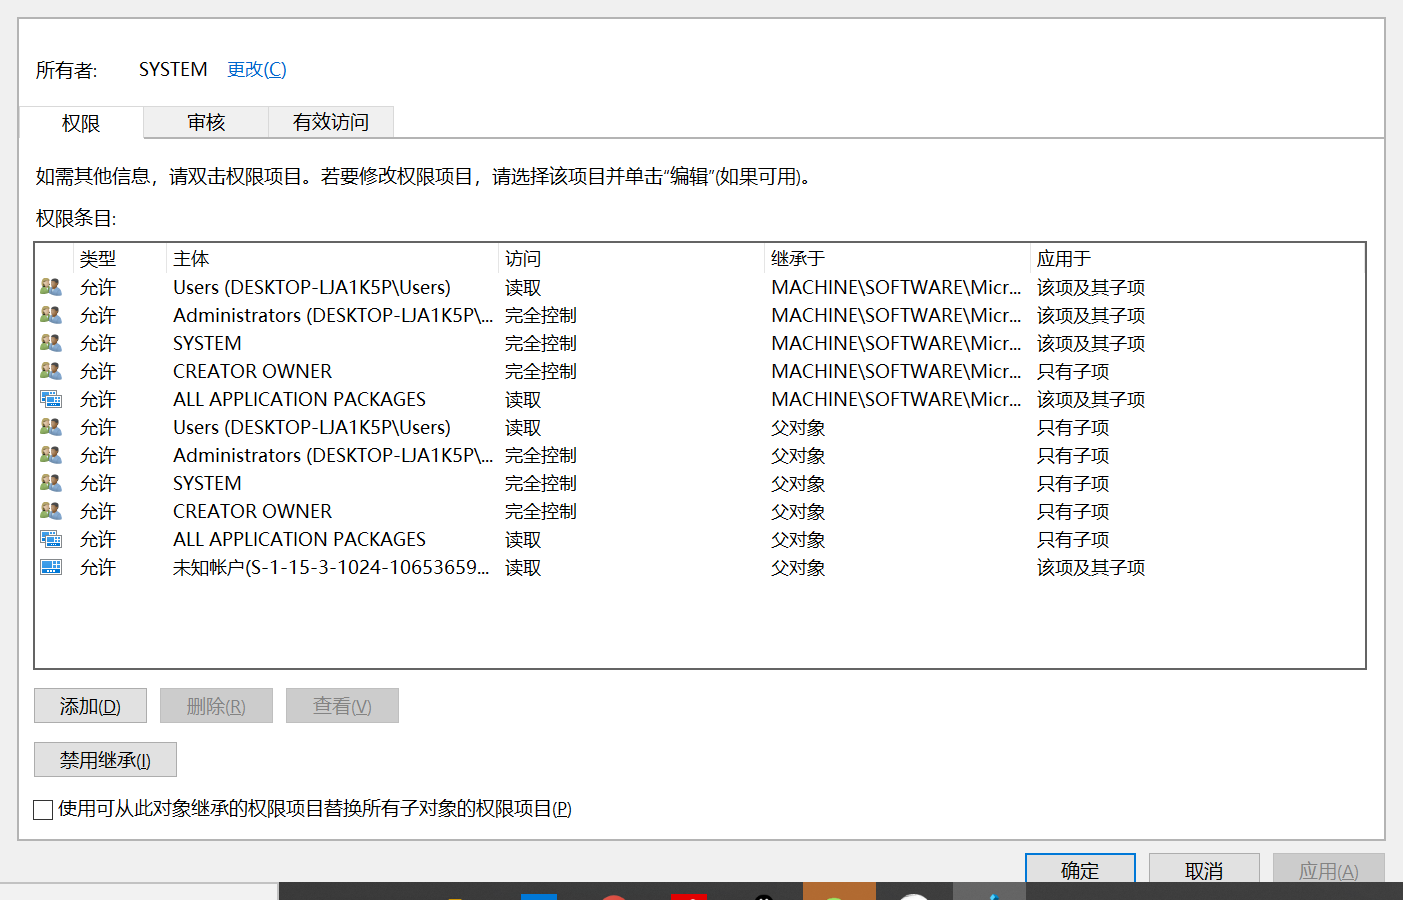
Task: Enable replace child object permissions checkbox
Action: 43,809
